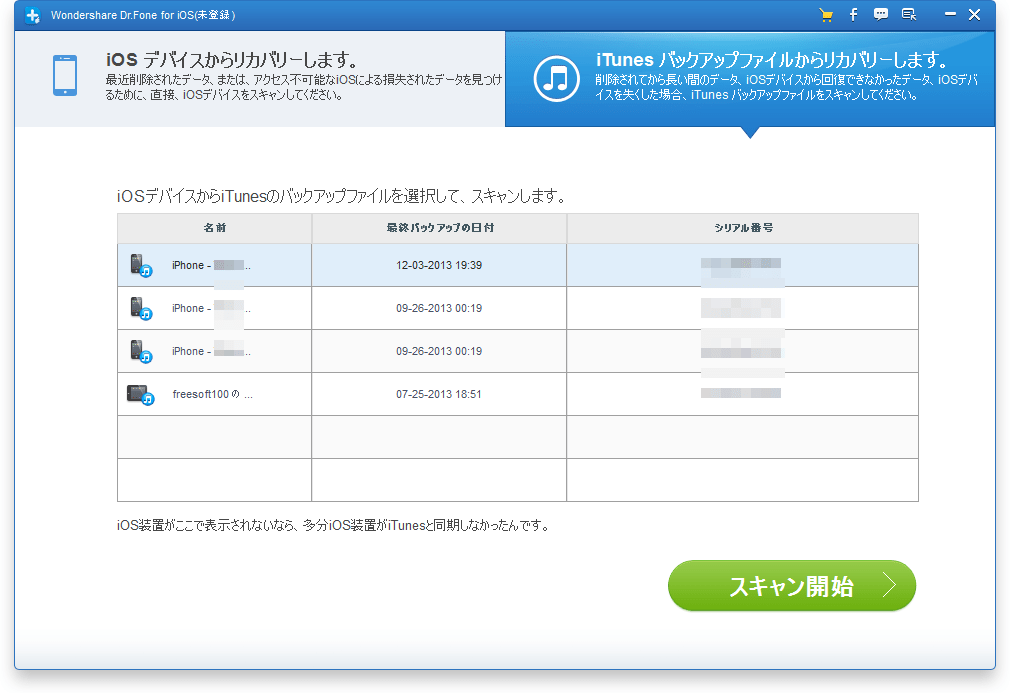Switch to the iOS device recovery tab
This screenshot has width=1010, height=693.
click(260, 79)
